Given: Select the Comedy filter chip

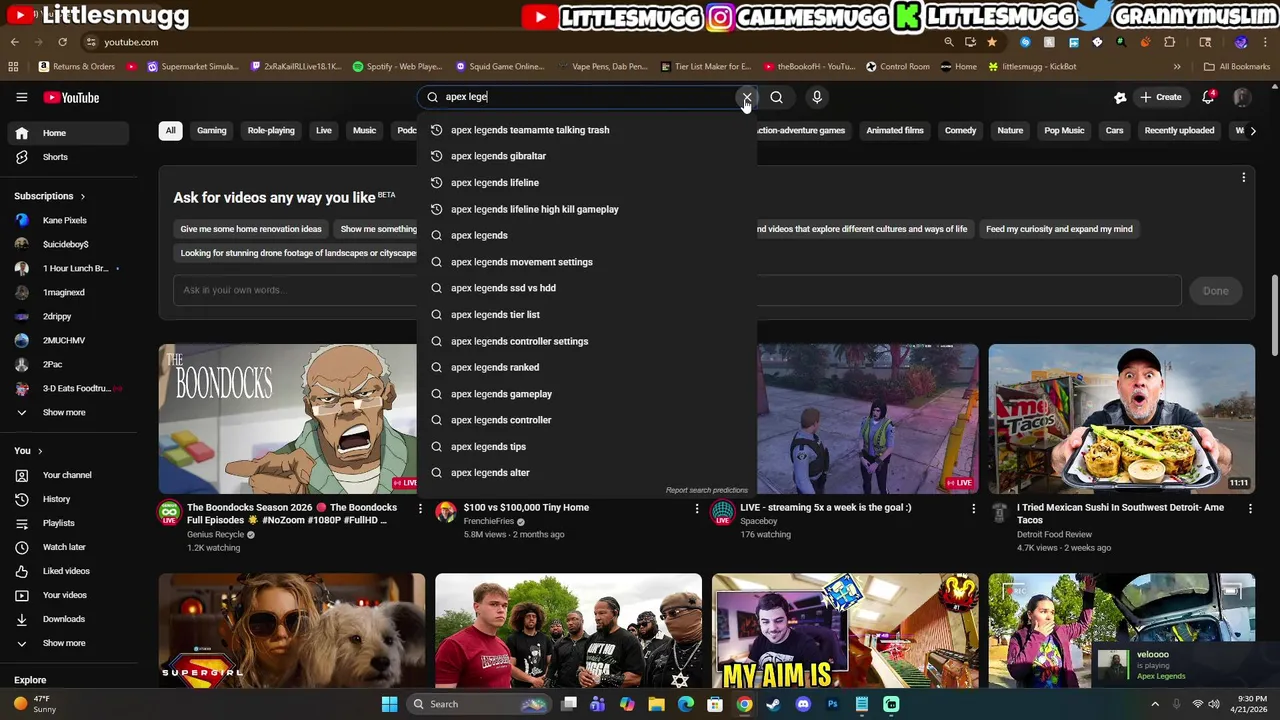Looking at the screenshot, I should click(x=960, y=130).
